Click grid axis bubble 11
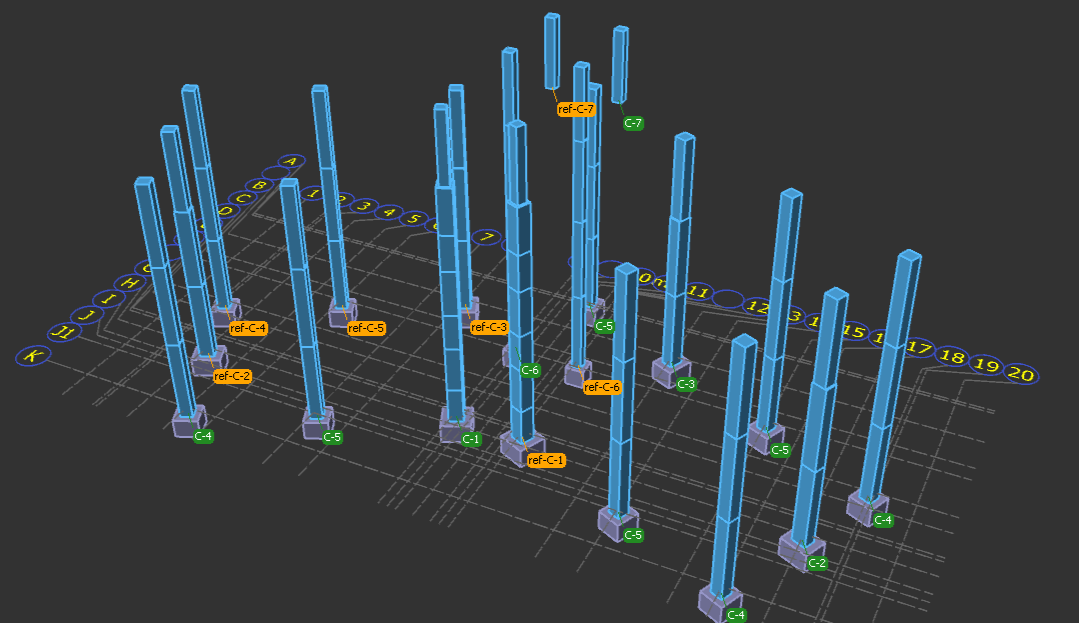 [698, 293]
